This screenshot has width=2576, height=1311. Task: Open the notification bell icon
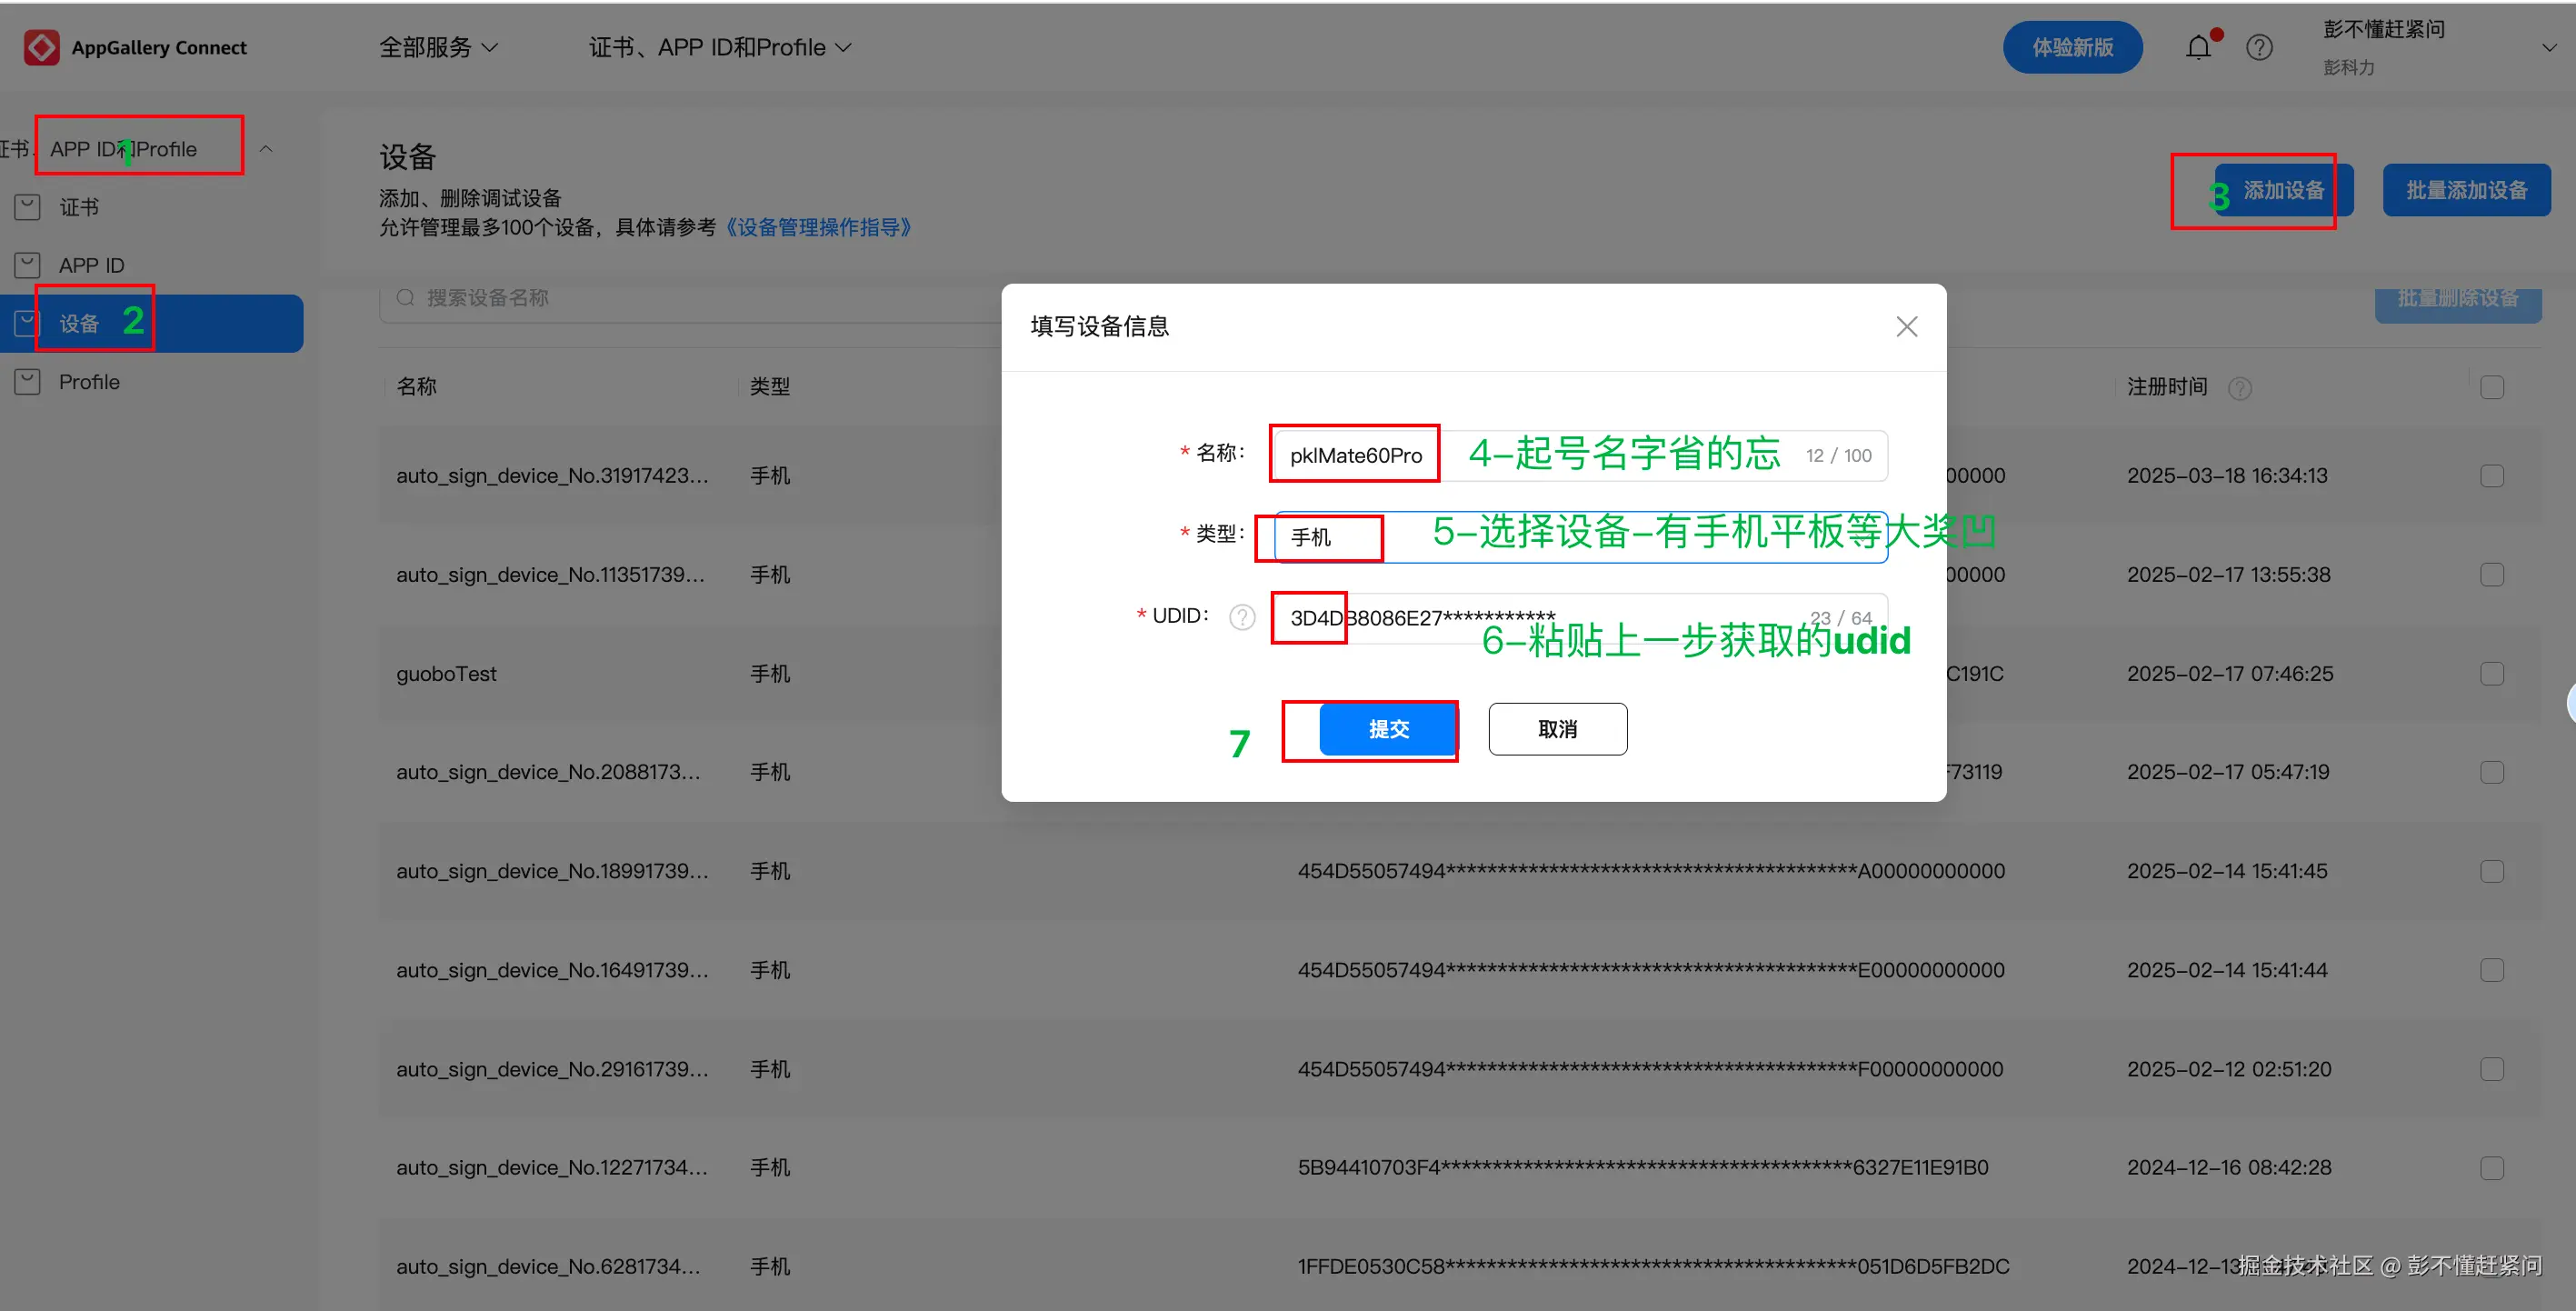(x=2197, y=47)
